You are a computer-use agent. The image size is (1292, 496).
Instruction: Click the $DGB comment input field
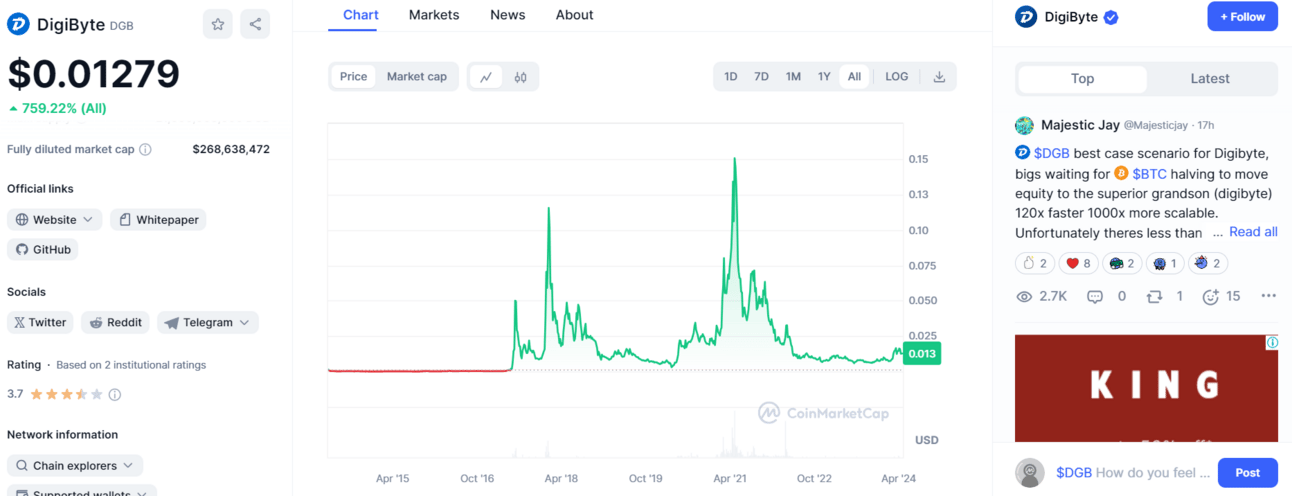pos(1133,473)
